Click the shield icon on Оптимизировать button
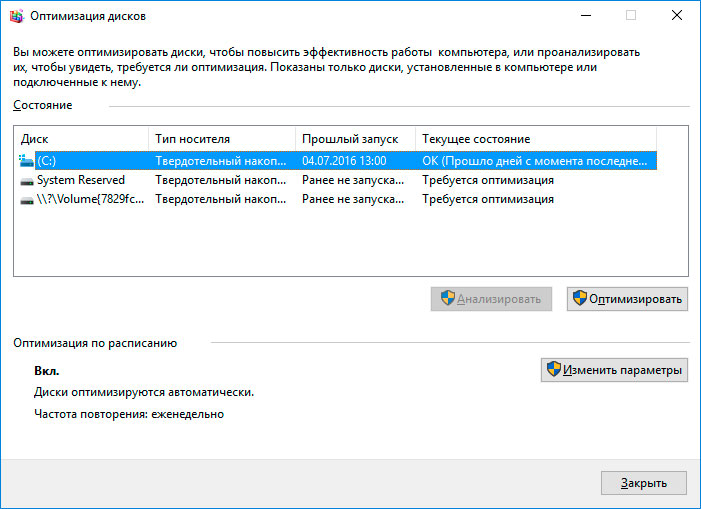This screenshot has height=509, width=701. [x=579, y=298]
